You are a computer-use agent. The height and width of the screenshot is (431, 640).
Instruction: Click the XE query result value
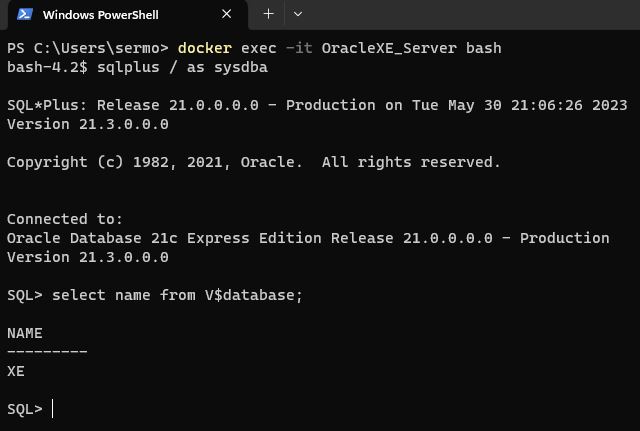coord(16,371)
